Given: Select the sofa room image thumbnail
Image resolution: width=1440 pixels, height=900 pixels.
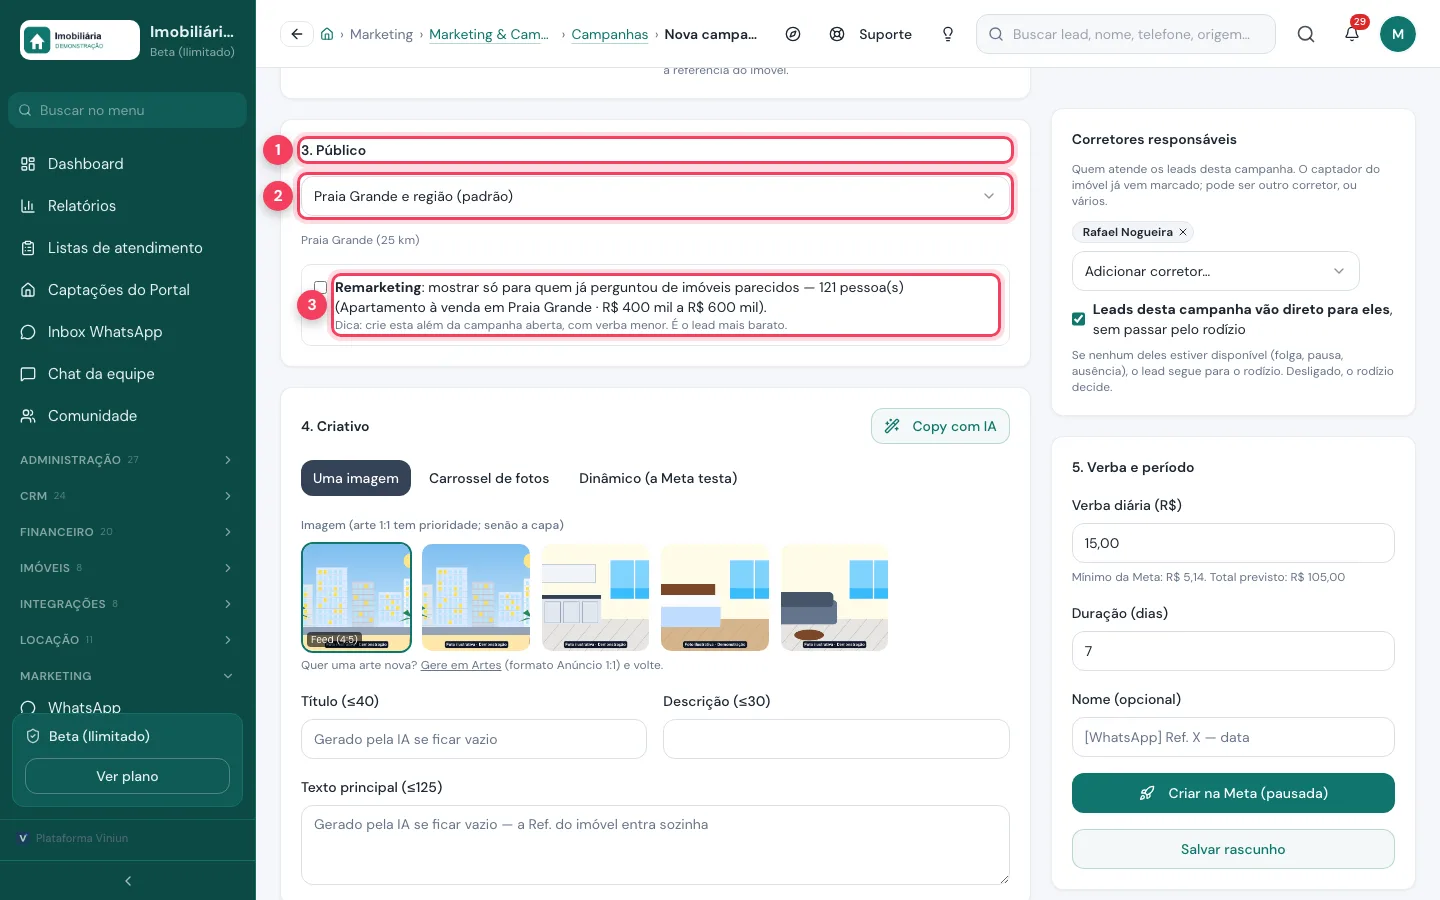Looking at the screenshot, I should [835, 597].
